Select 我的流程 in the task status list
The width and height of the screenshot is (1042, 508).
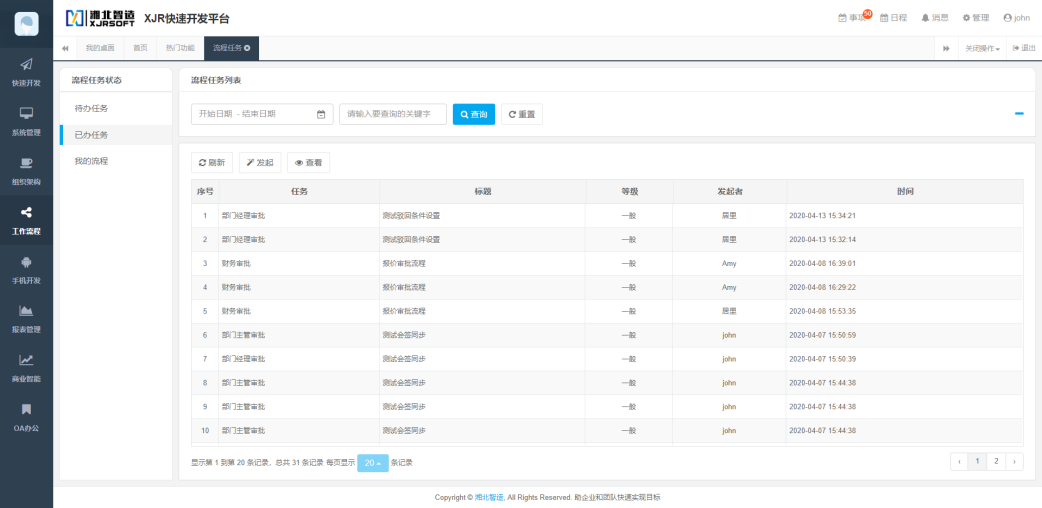pos(116,161)
